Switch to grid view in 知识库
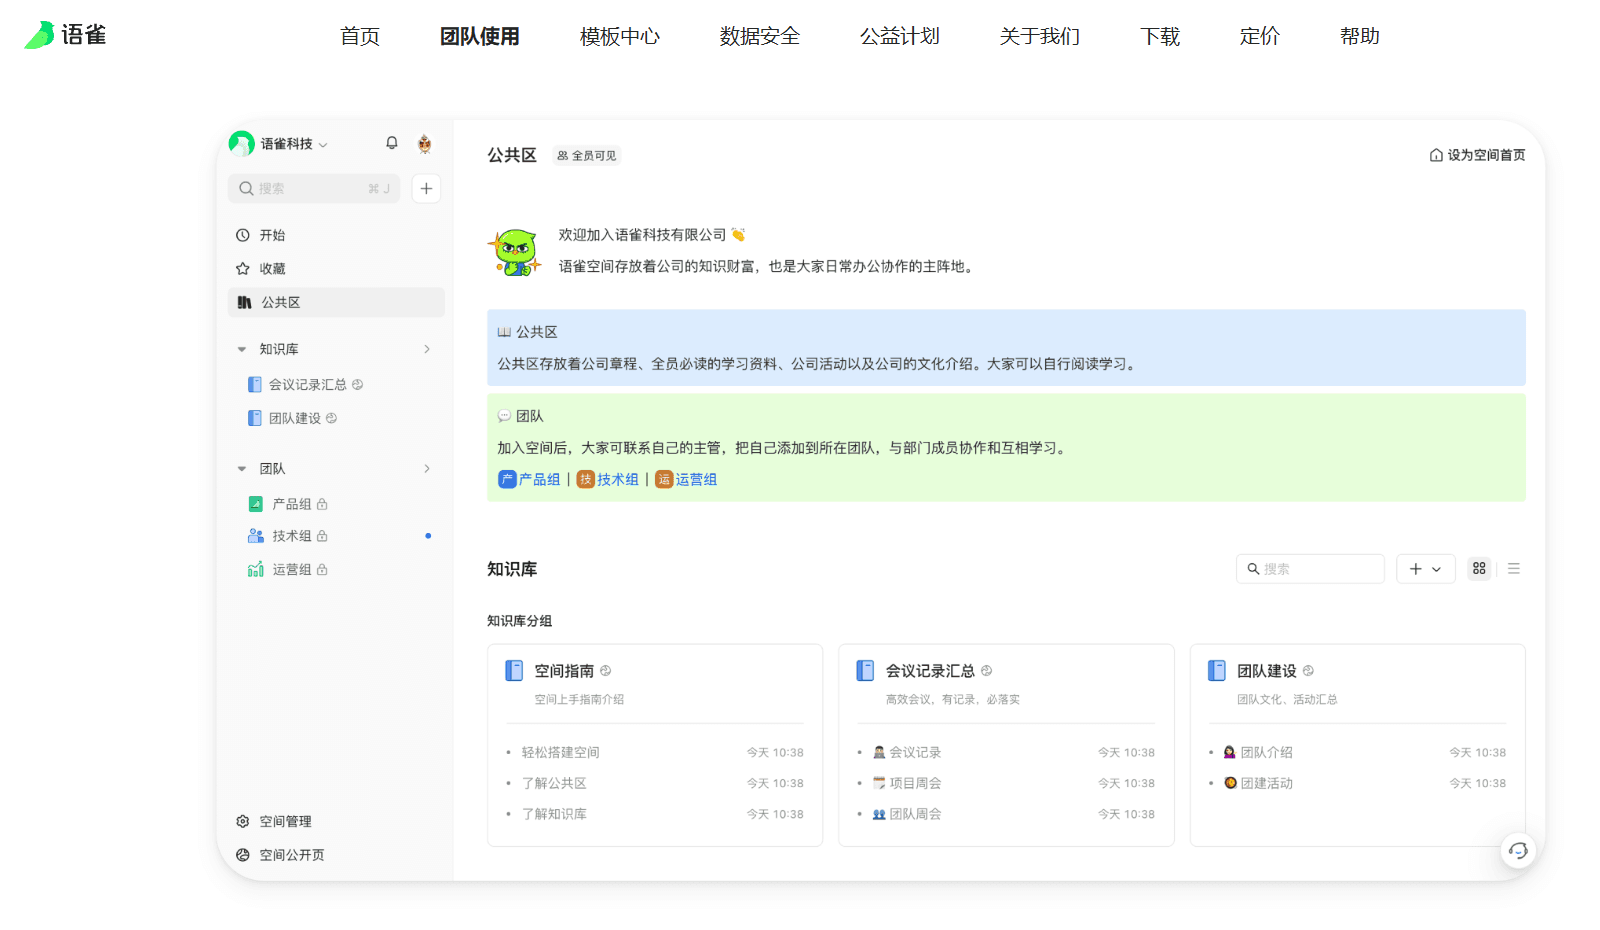The image size is (1600, 930). point(1479,568)
